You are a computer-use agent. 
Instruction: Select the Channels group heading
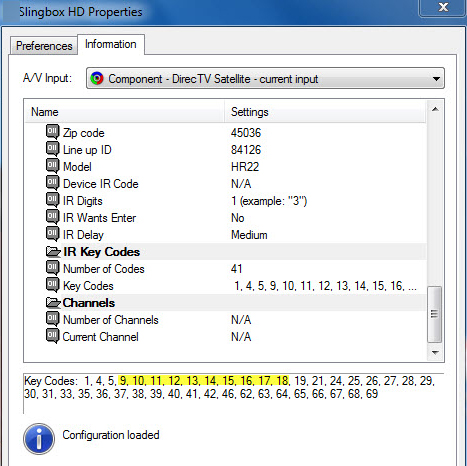coord(89,303)
